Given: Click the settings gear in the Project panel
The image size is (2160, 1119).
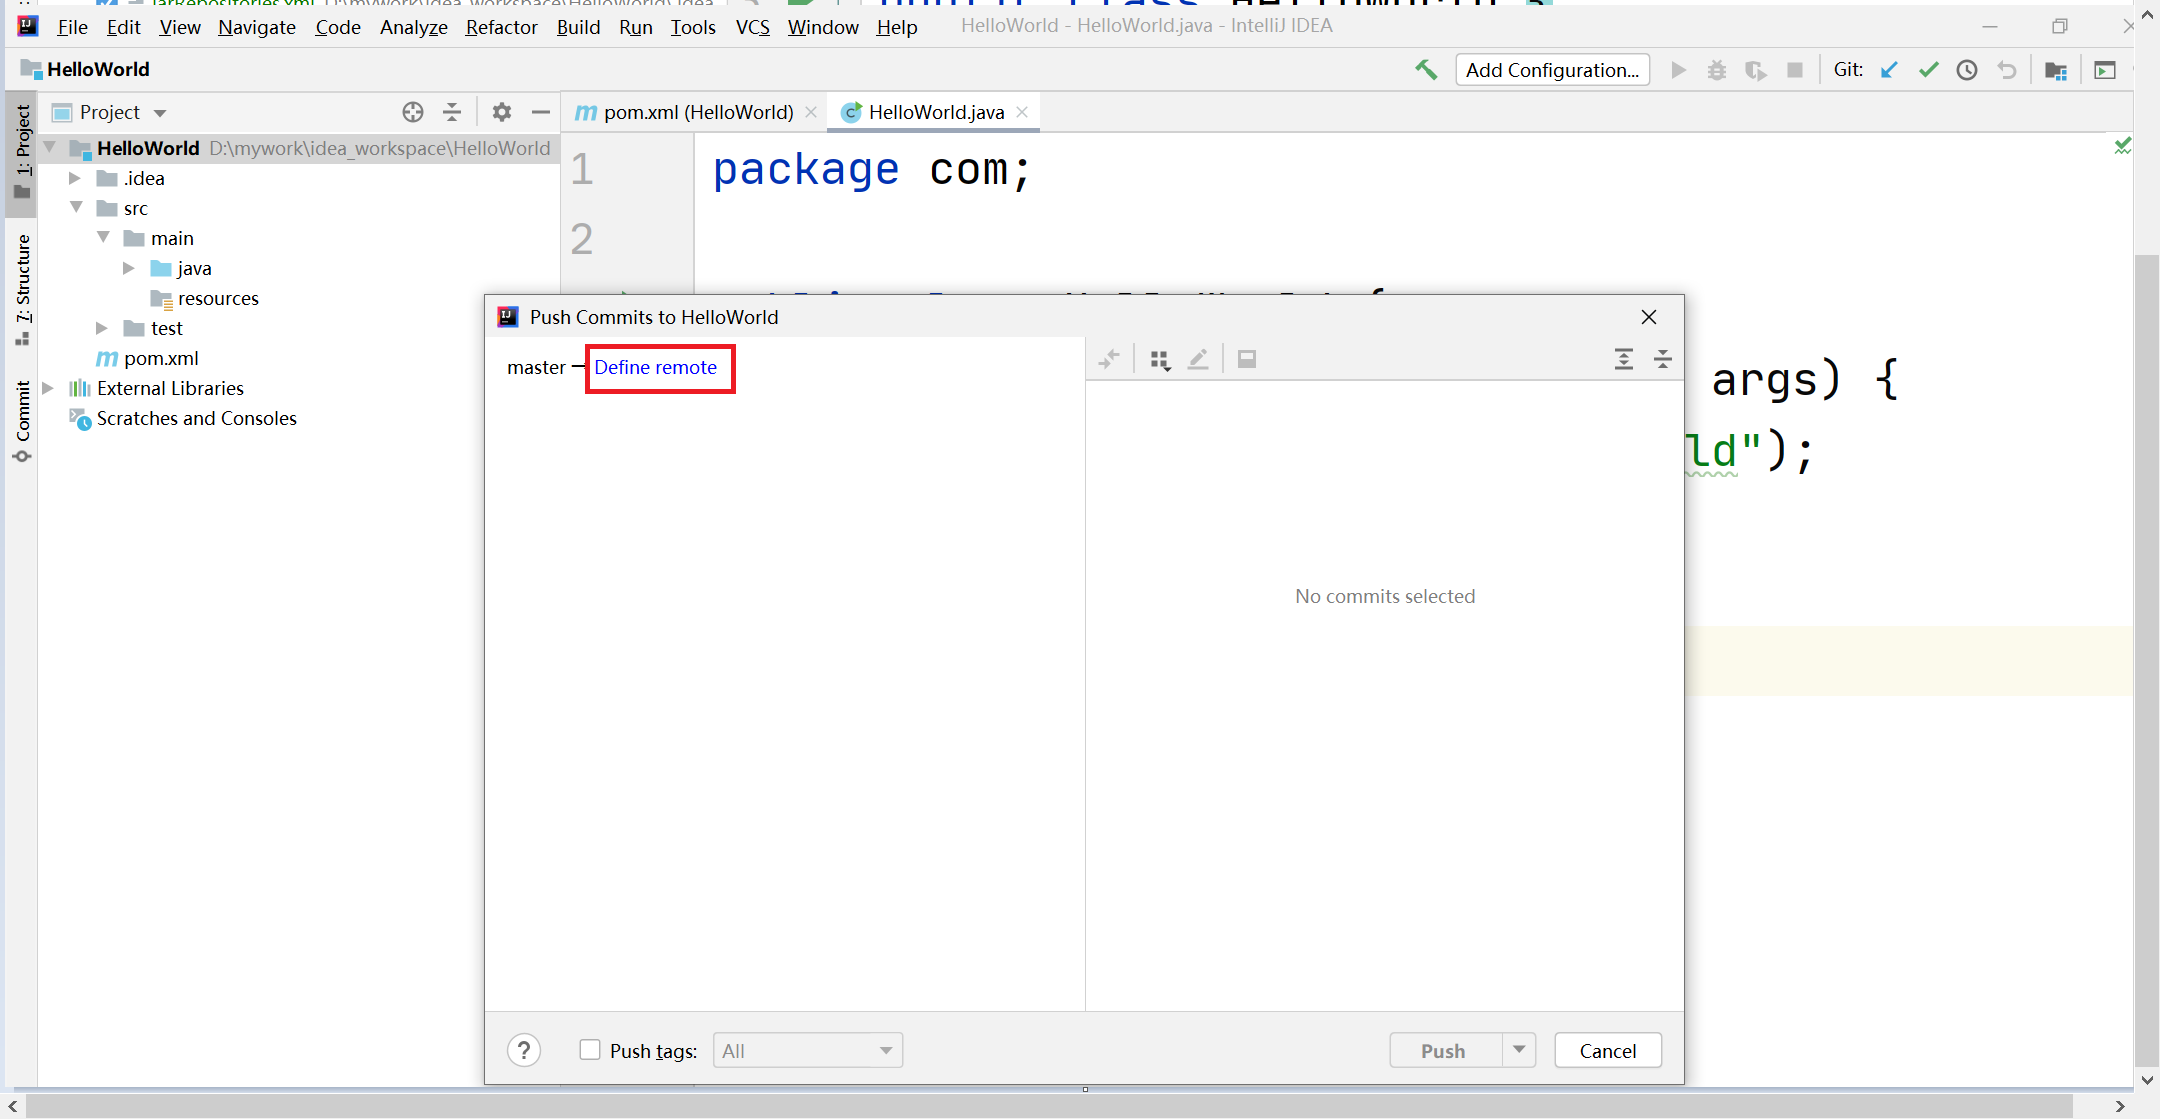Looking at the screenshot, I should click(501, 112).
